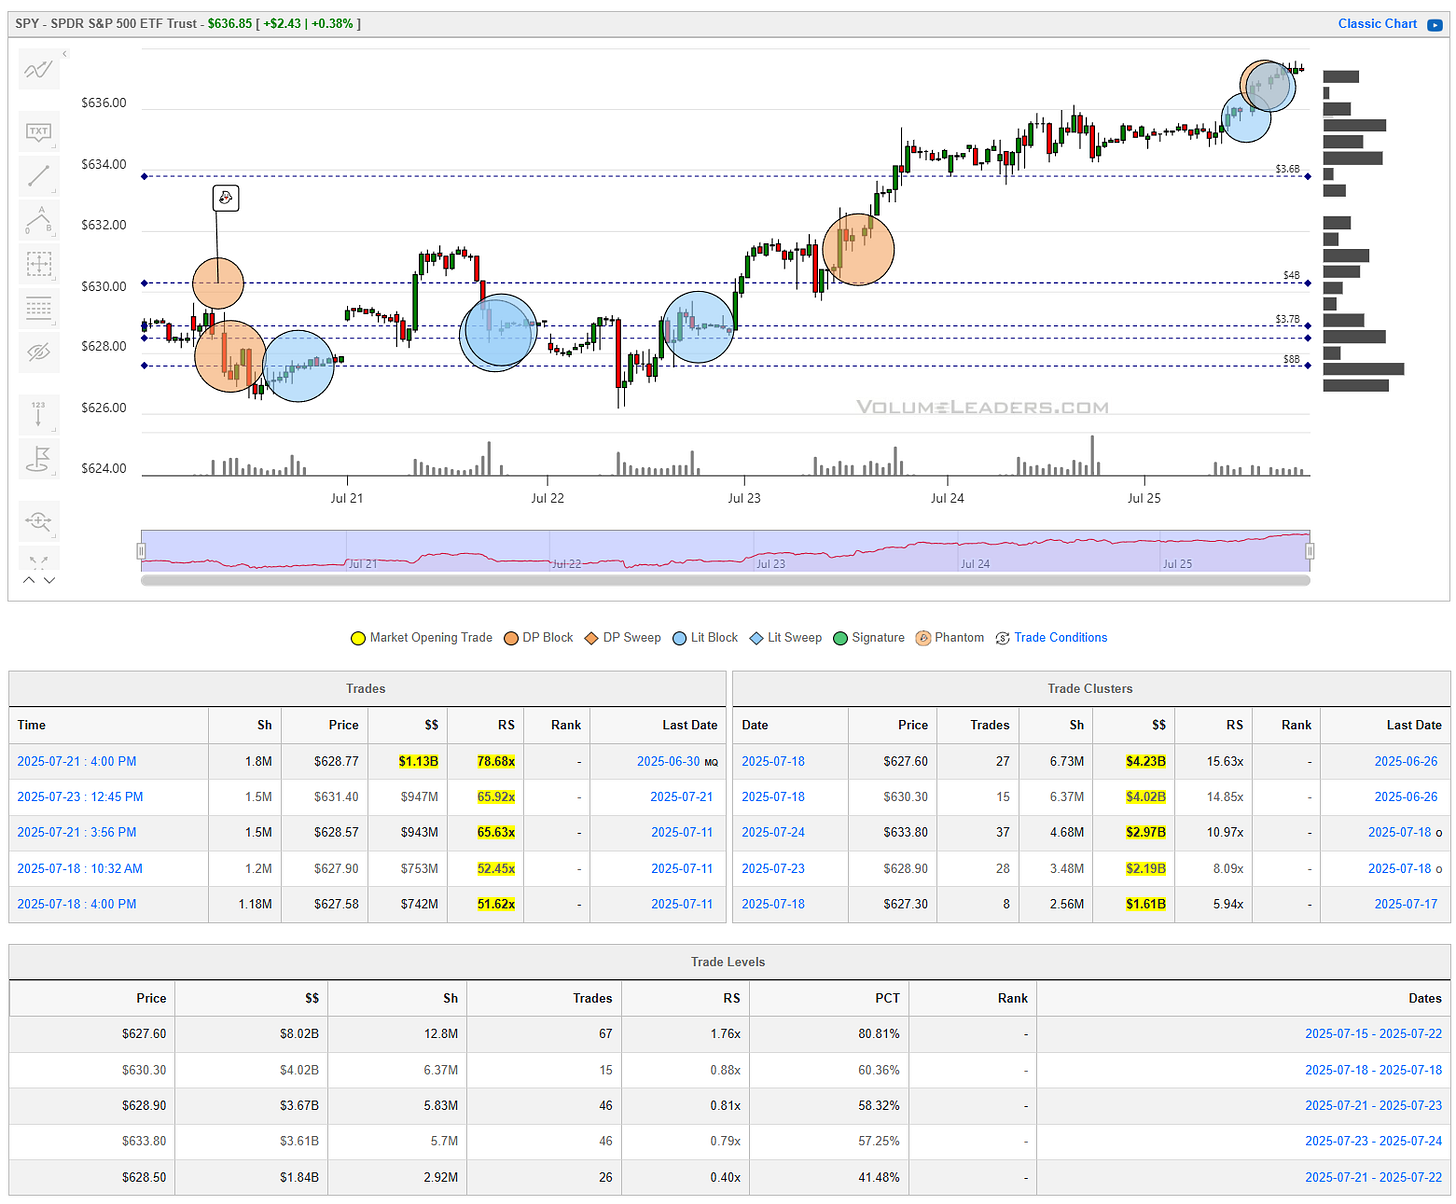This screenshot has height=1204, width=1456.
Task: Click the toolbar up chevron
Action: coord(29,580)
